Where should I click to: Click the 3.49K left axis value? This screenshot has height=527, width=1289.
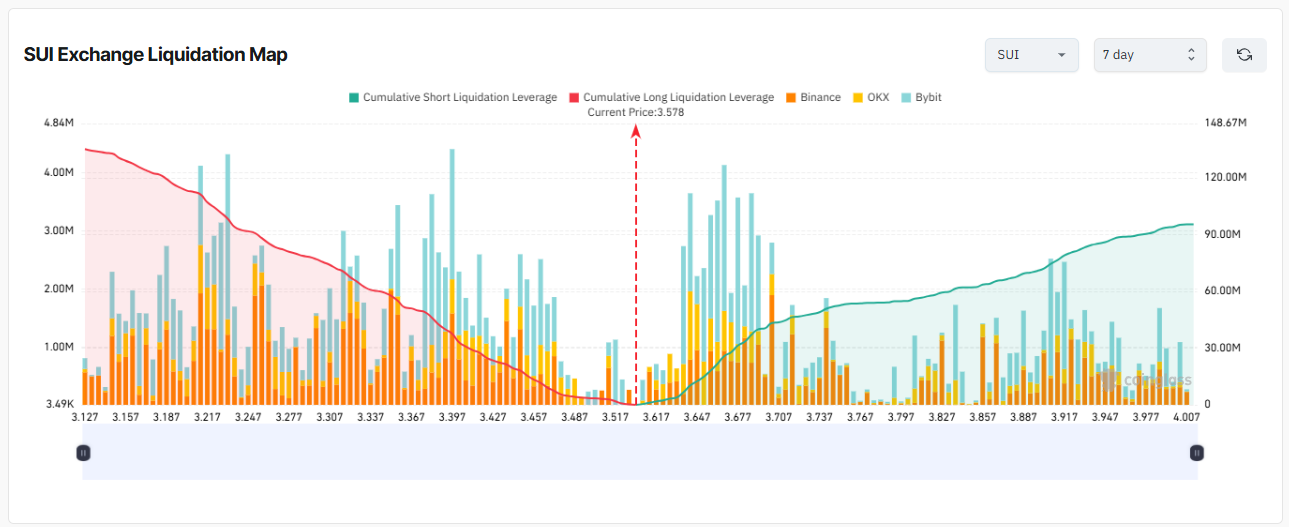tap(59, 404)
